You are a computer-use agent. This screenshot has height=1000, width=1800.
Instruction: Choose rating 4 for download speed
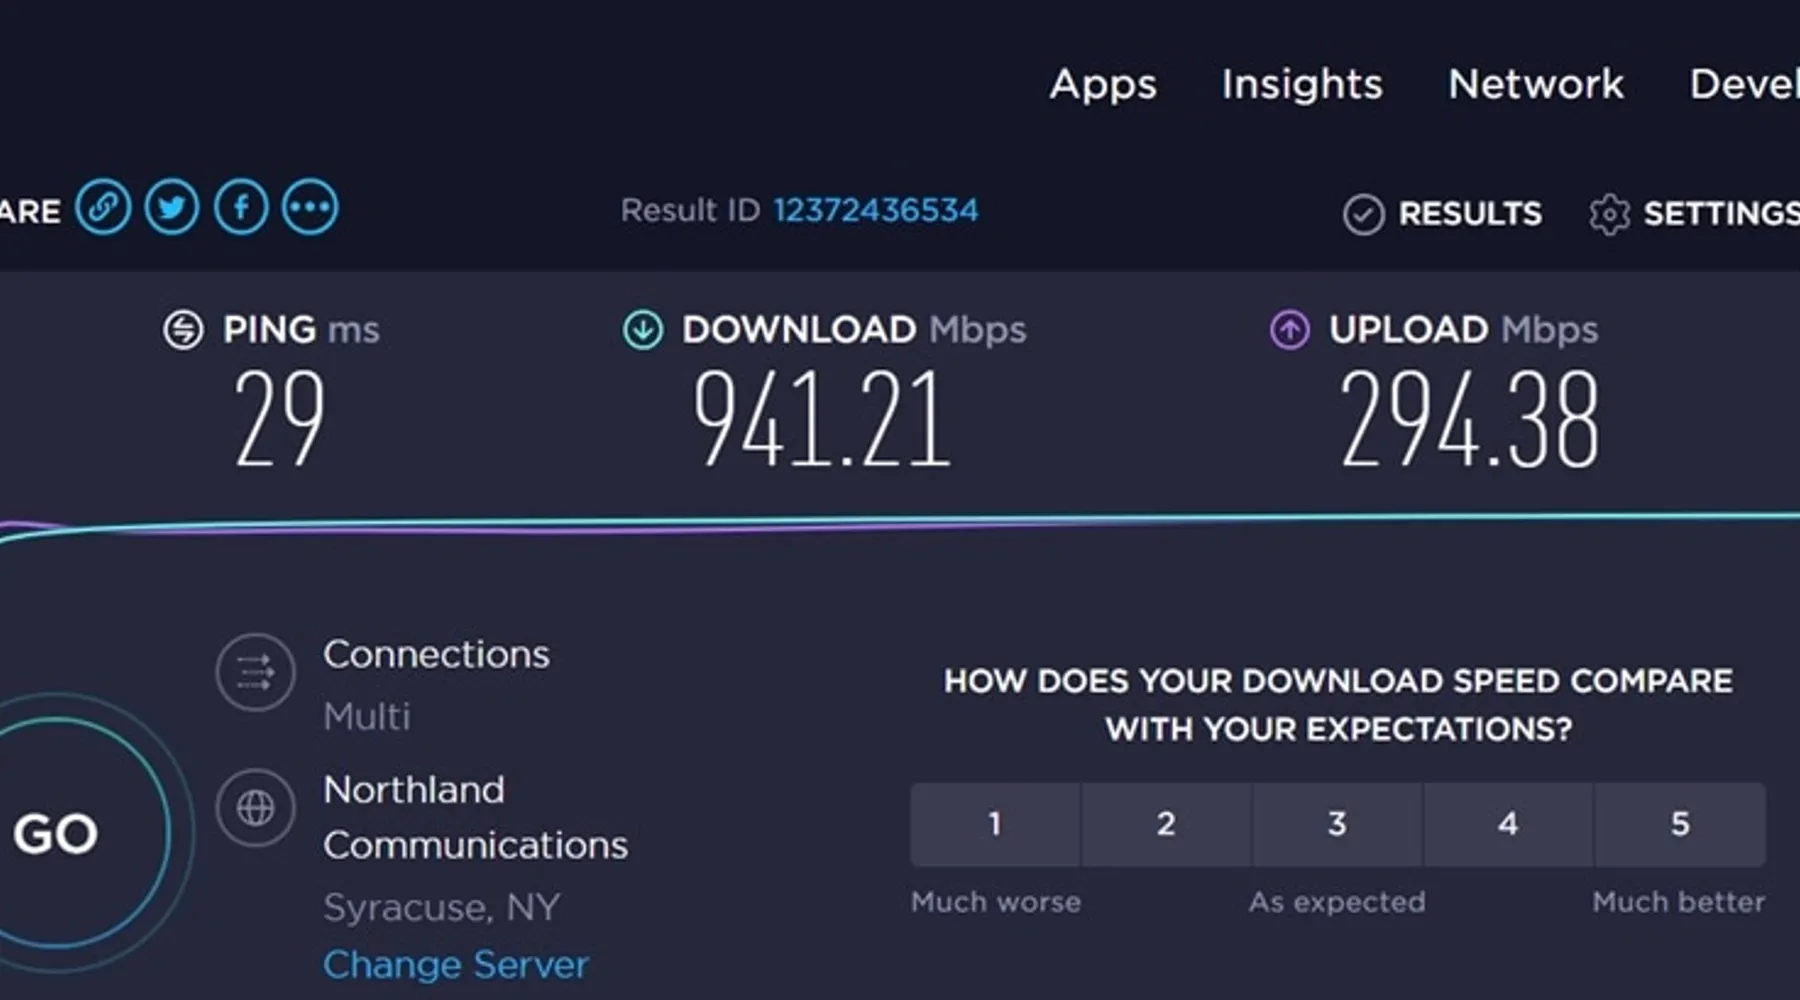pos(1508,824)
